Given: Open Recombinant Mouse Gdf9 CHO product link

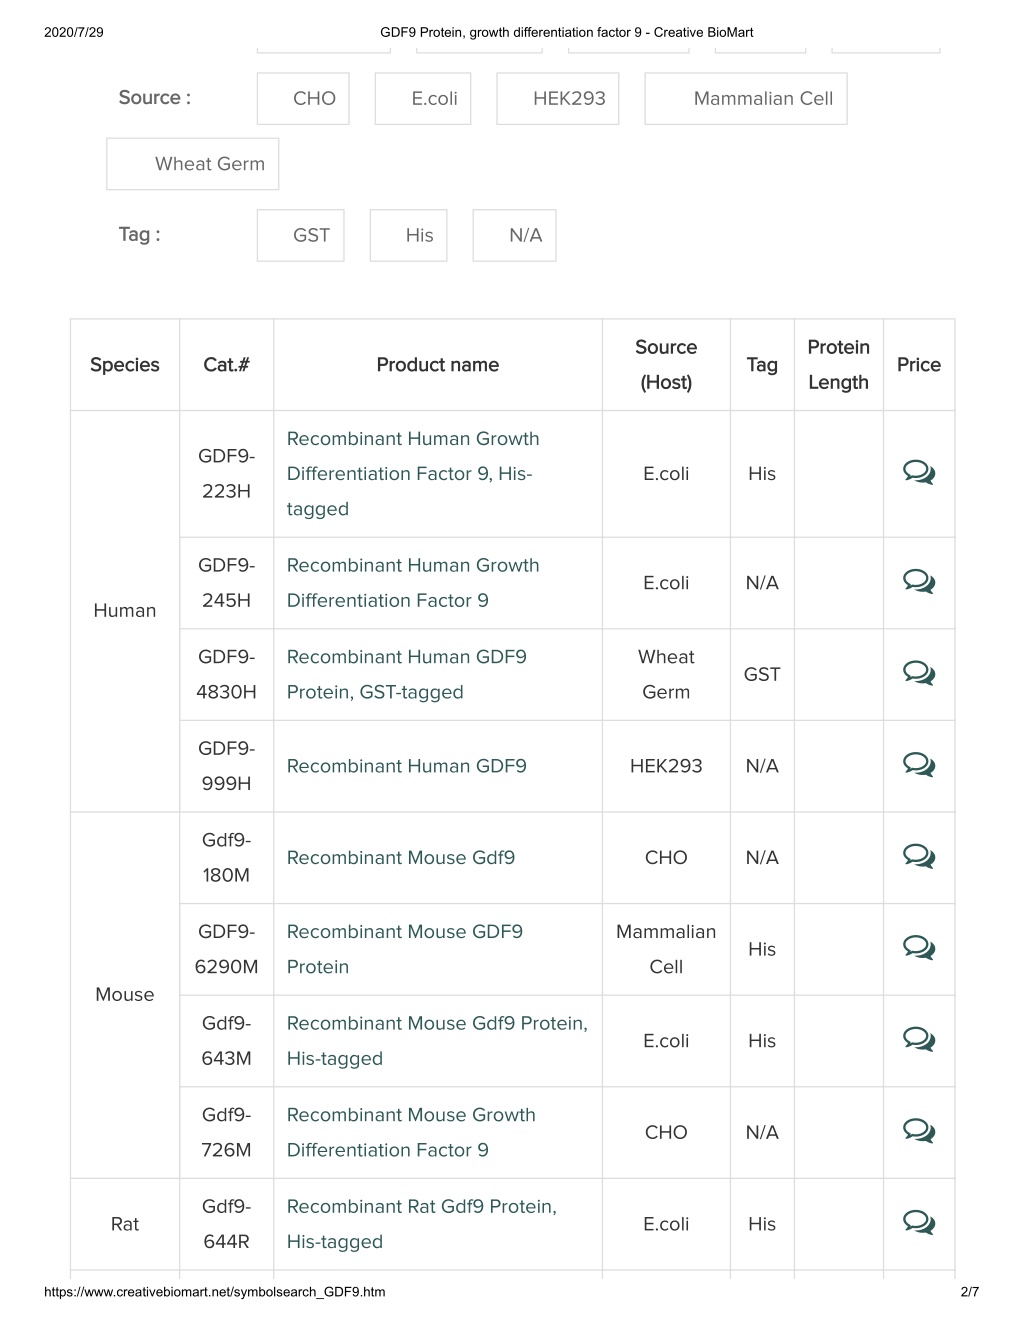Looking at the screenshot, I should (x=401, y=858).
